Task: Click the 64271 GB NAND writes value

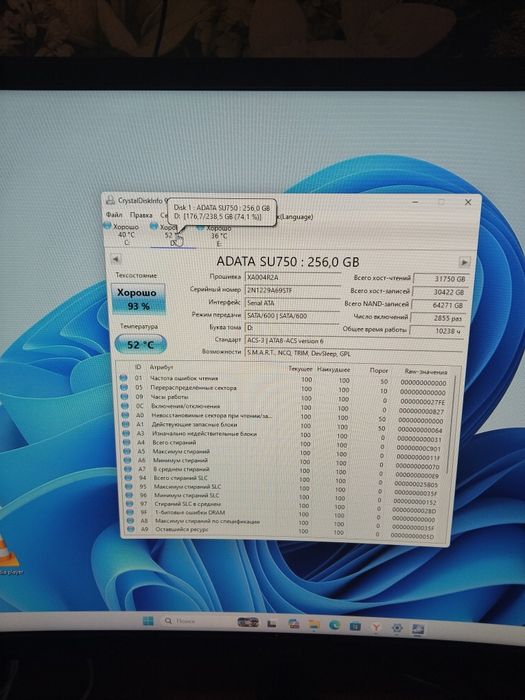Action: click(439, 305)
